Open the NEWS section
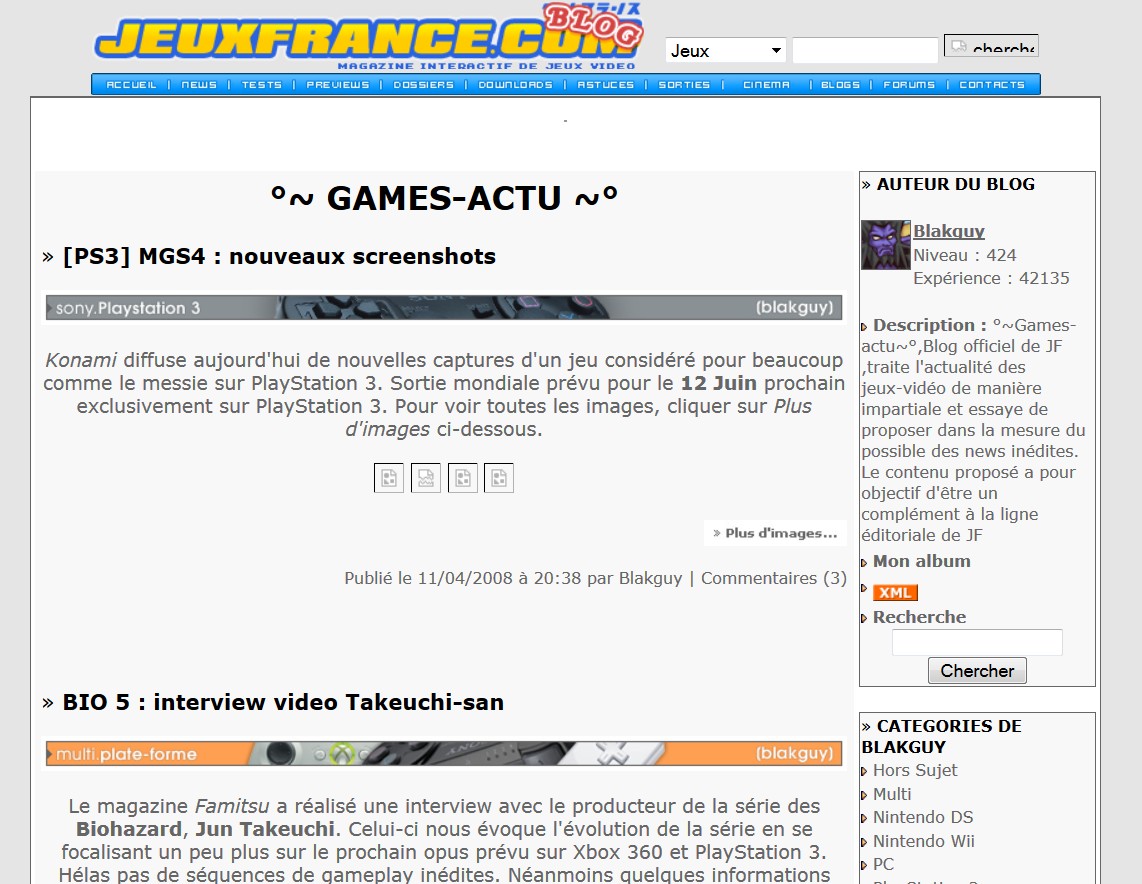The image size is (1142, 884). click(199, 84)
